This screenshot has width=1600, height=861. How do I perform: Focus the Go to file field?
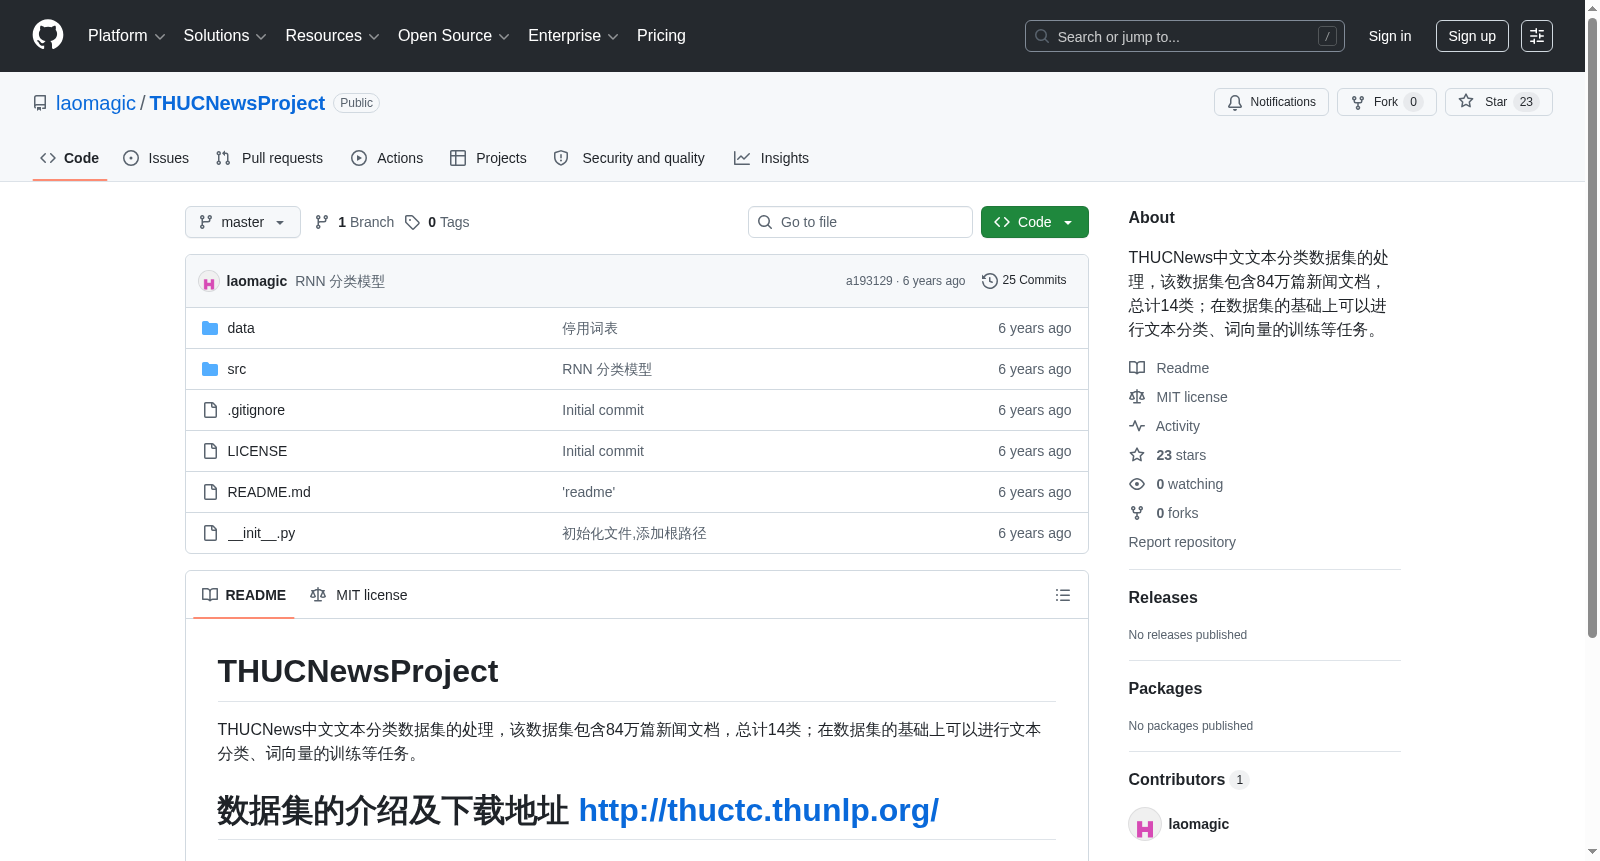pos(860,222)
